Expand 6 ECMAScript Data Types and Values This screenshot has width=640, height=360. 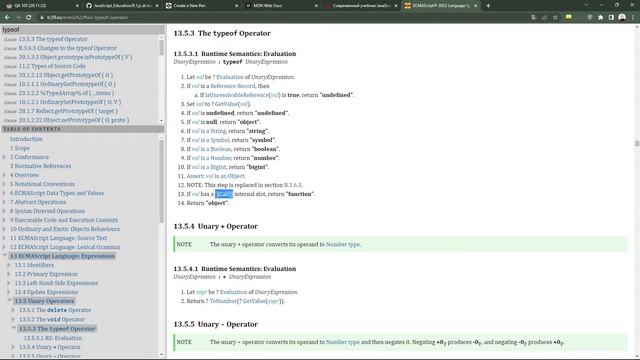tap(4, 193)
